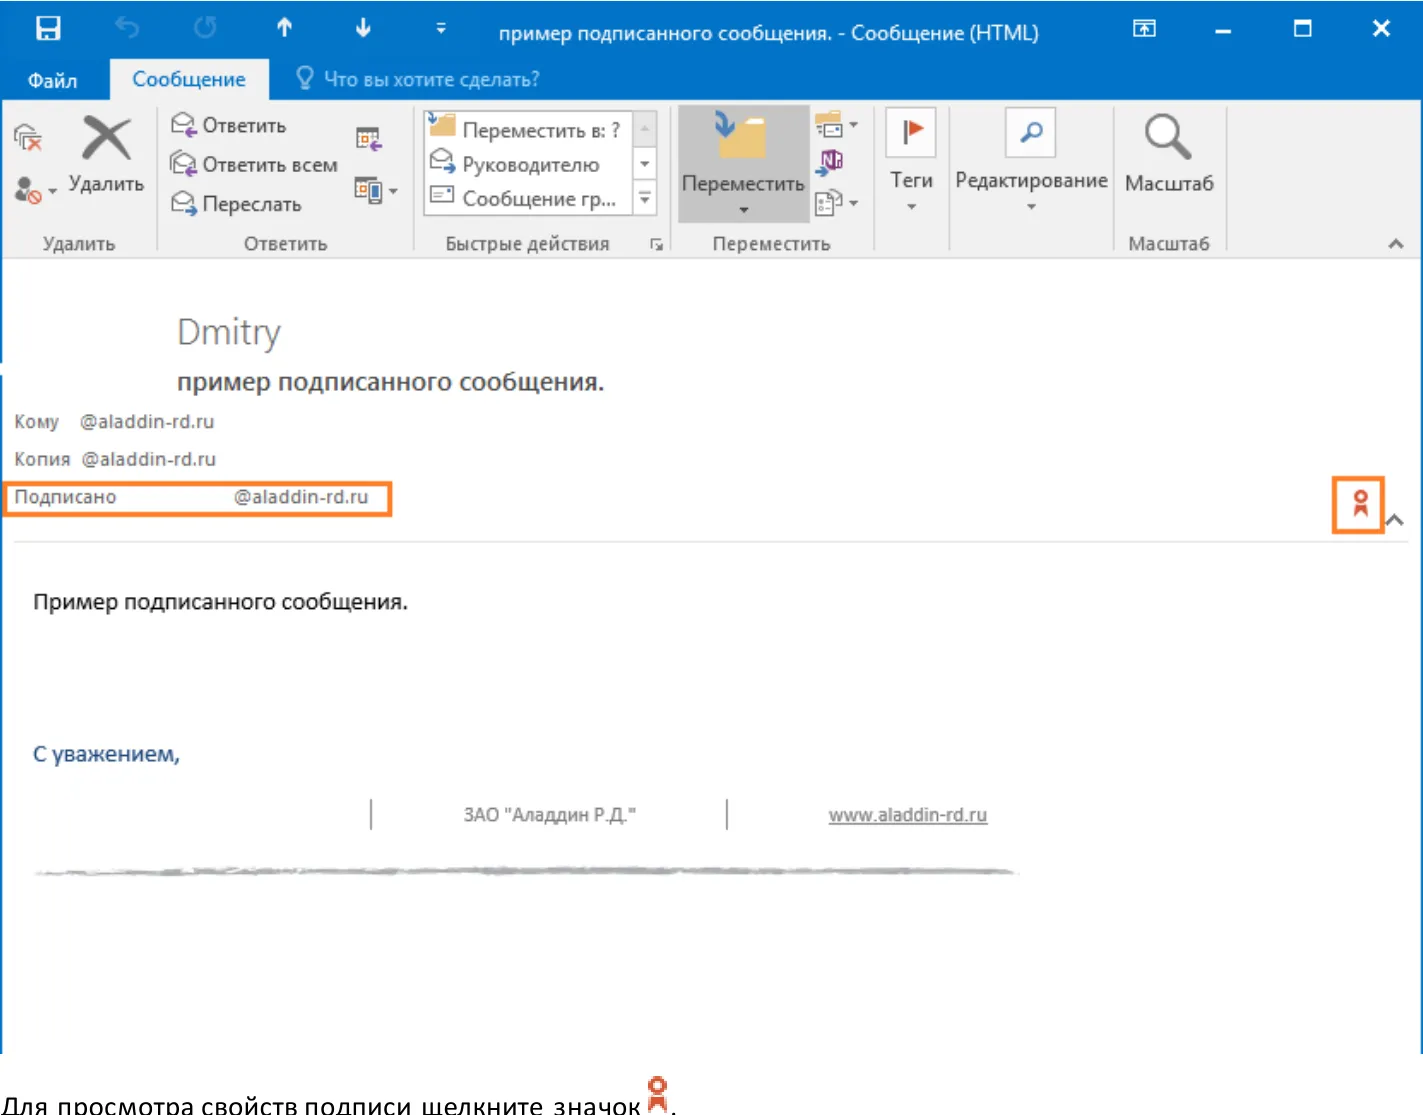Image resolution: width=1423 pixels, height=1115 pixels.
Task: Open the www.aladdin-rd.ru link
Action: coord(908,815)
